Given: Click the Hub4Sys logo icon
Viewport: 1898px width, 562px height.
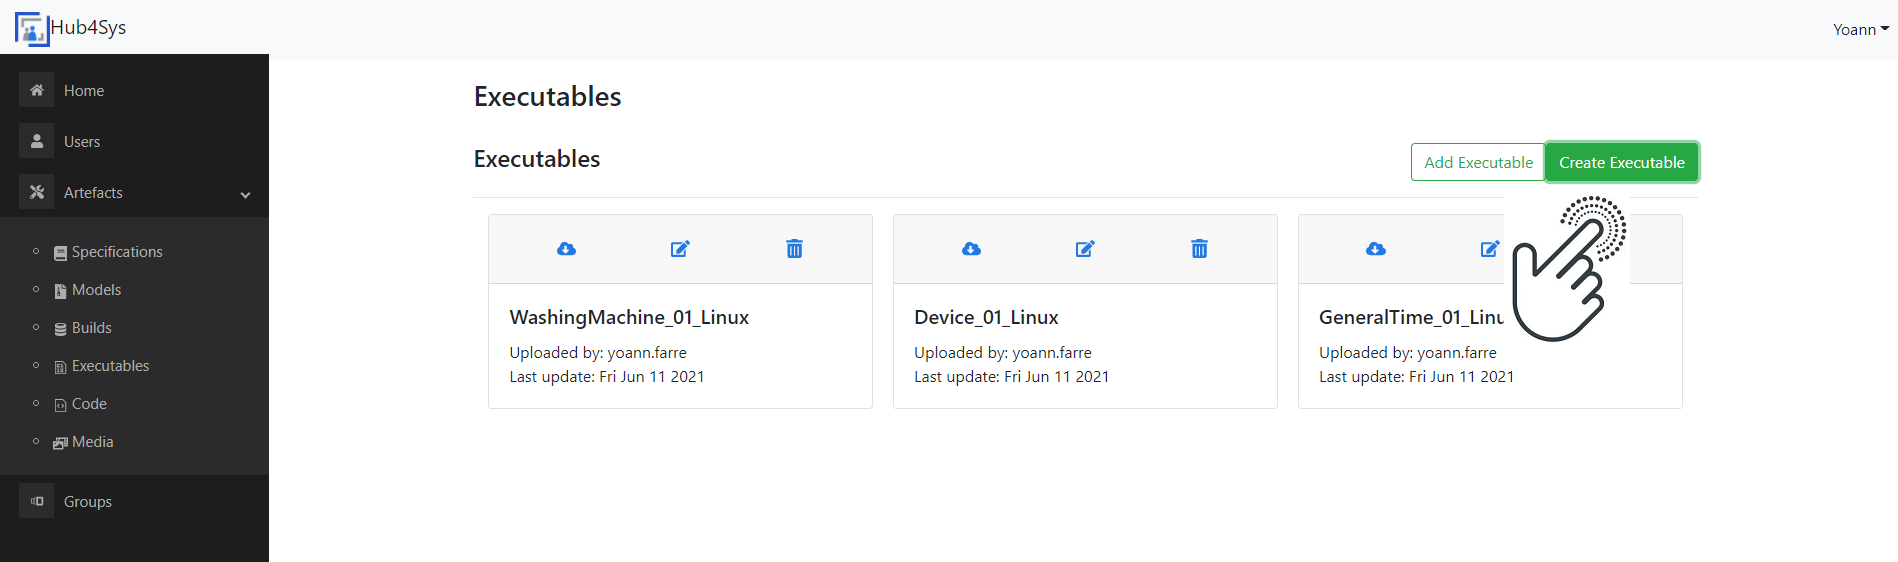Looking at the screenshot, I should [32, 29].
